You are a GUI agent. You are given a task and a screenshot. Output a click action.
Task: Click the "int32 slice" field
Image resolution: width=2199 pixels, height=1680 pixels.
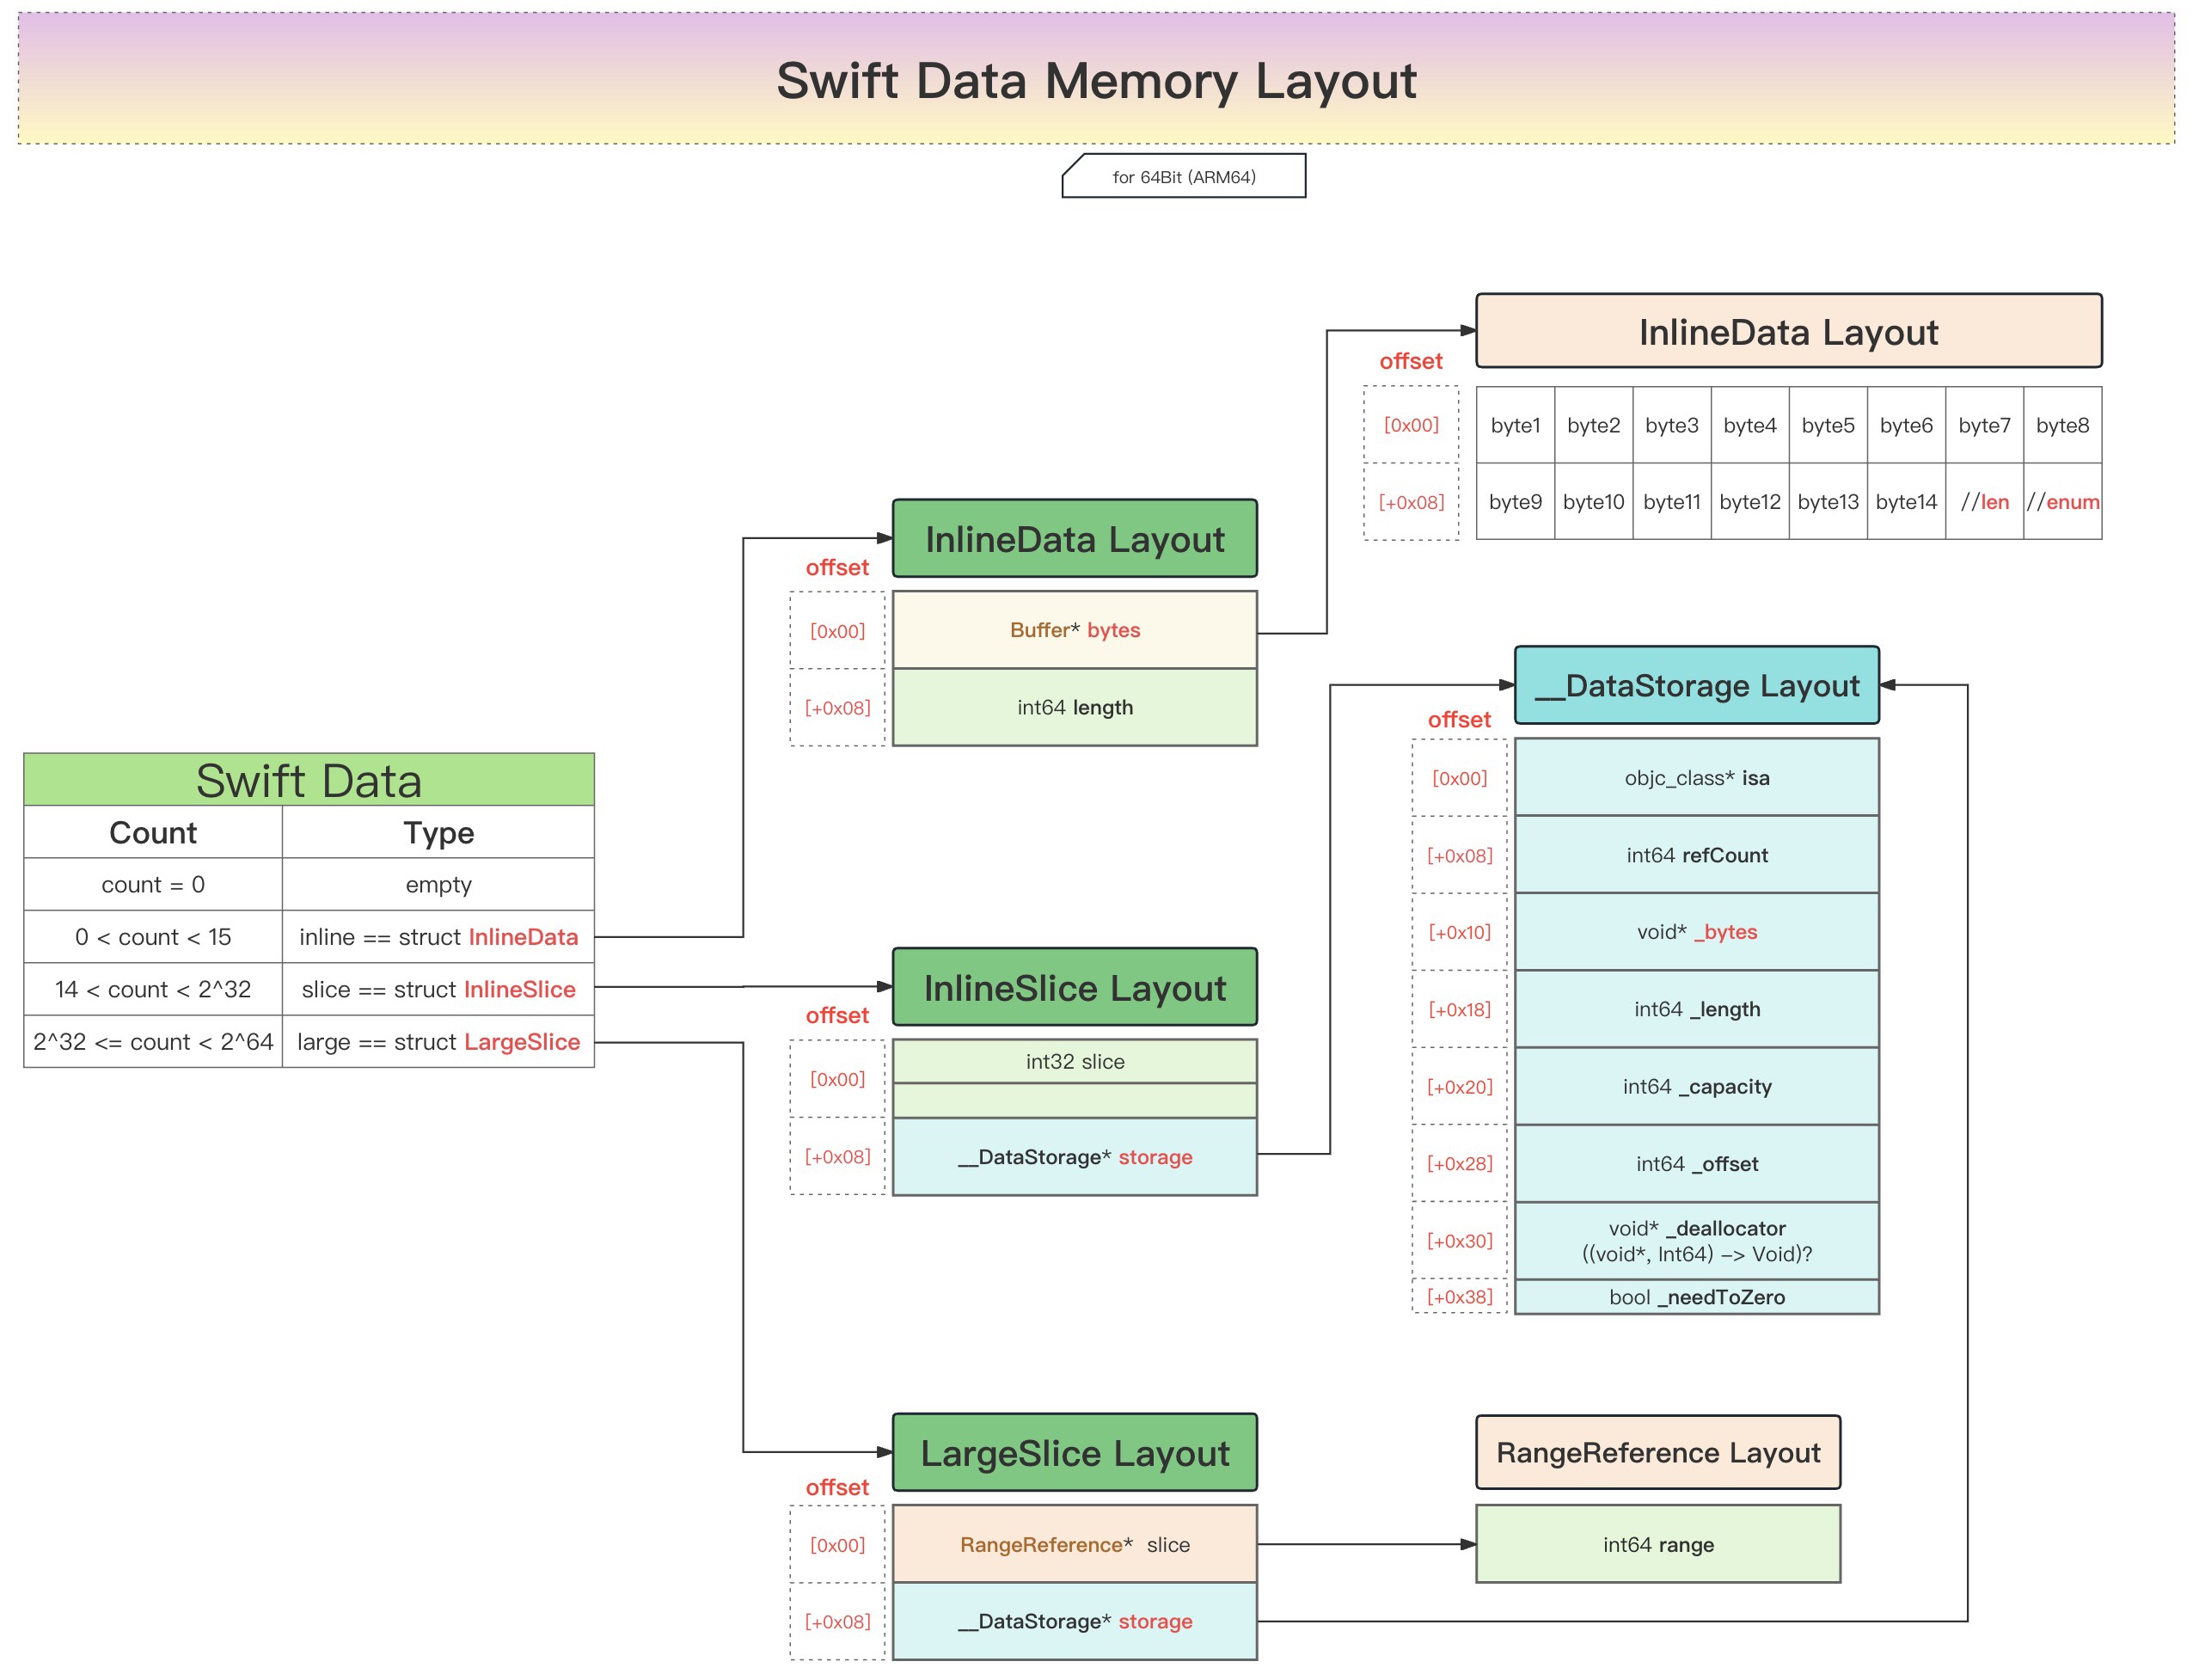click(x=1075, y=1061)
